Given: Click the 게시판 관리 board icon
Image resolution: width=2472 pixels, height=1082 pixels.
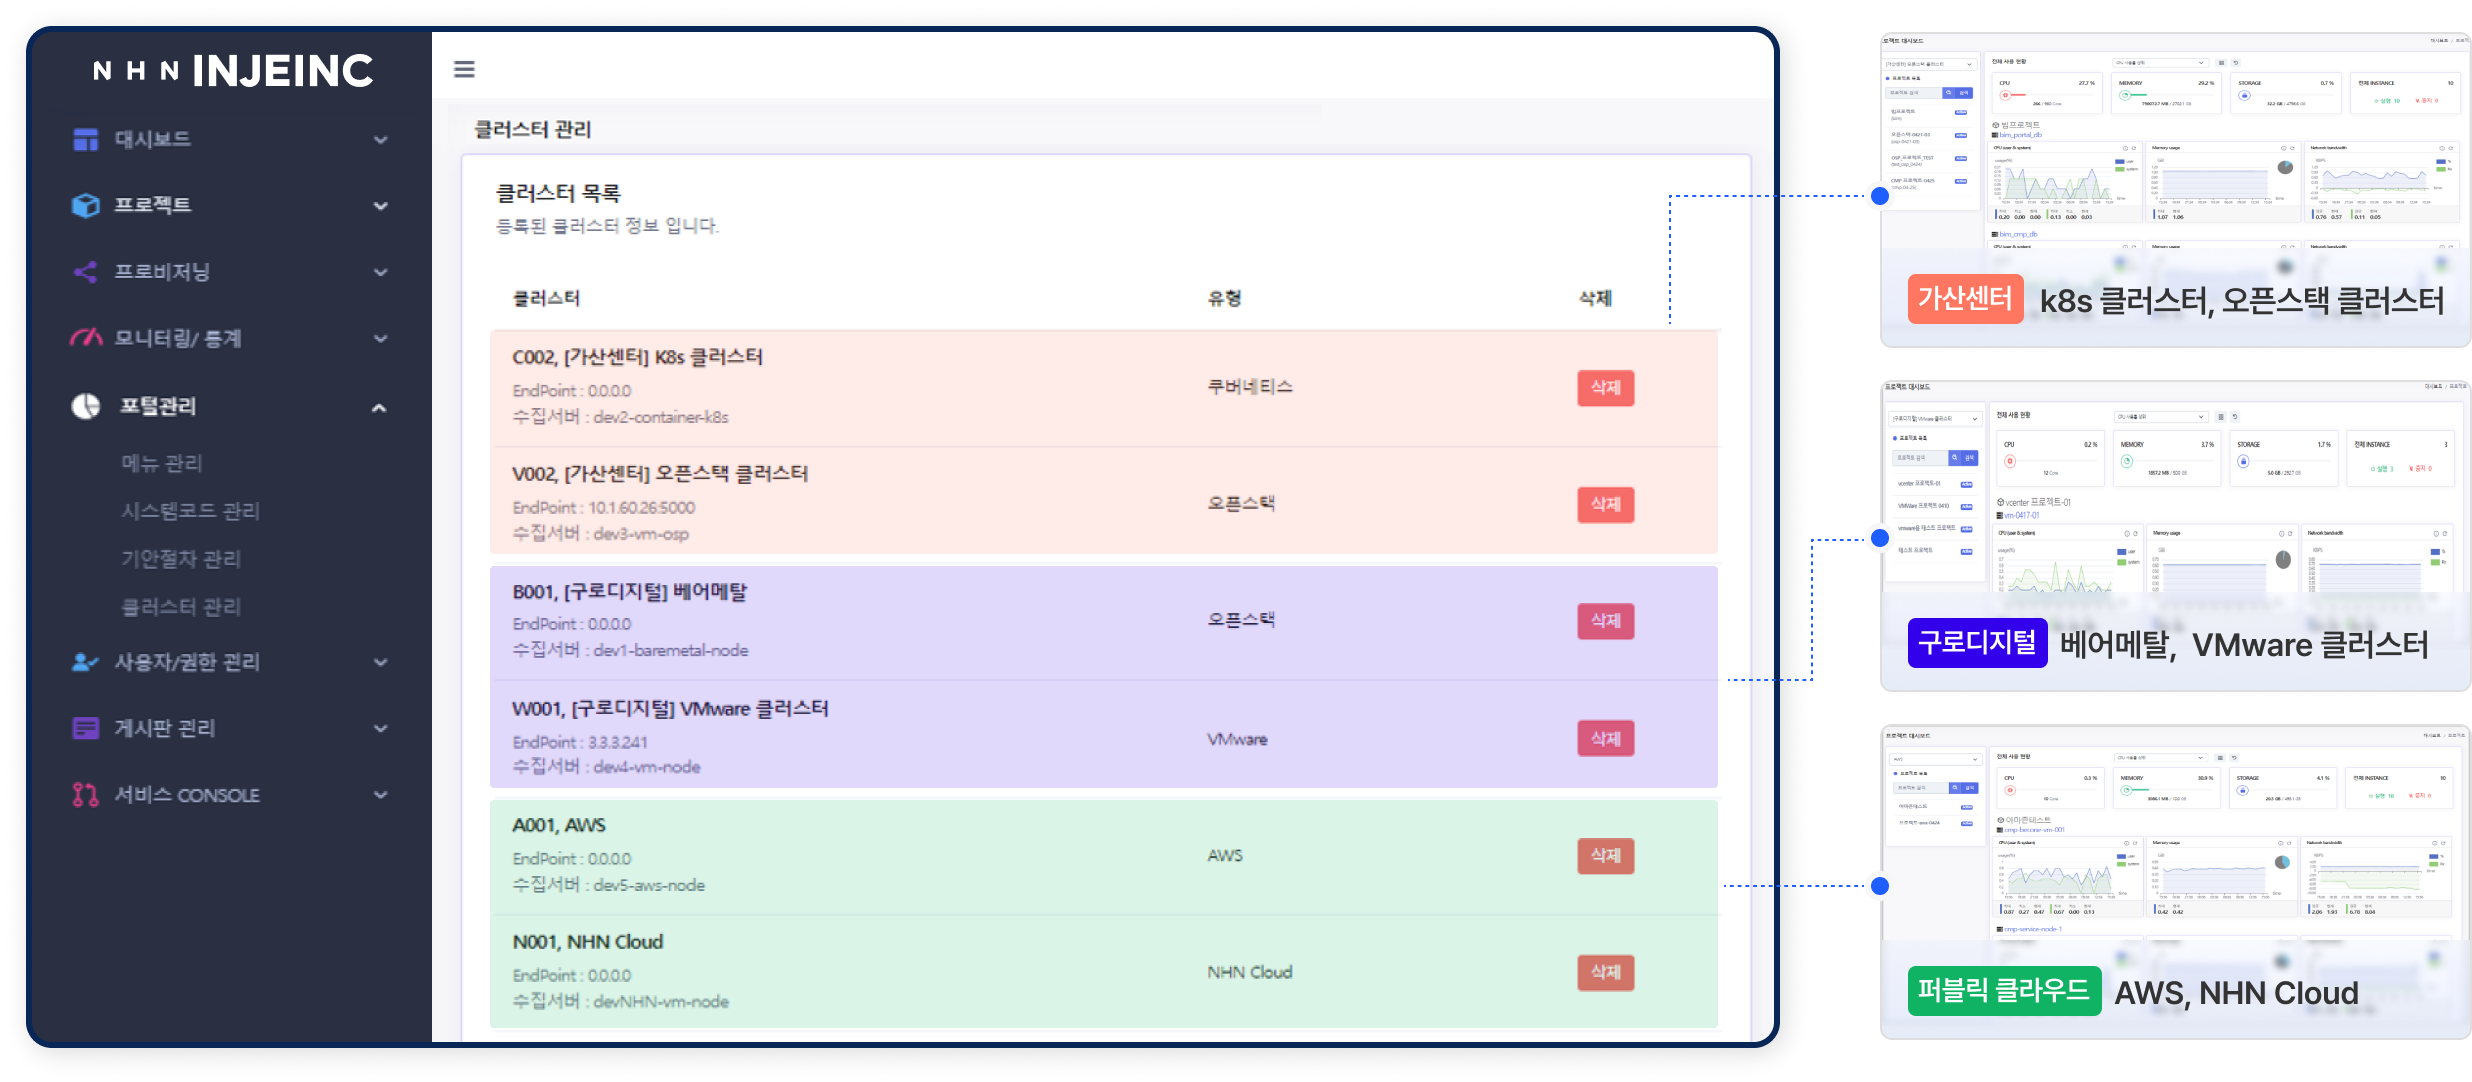Looking at the screenshot, I should click(x=86, y=728).
